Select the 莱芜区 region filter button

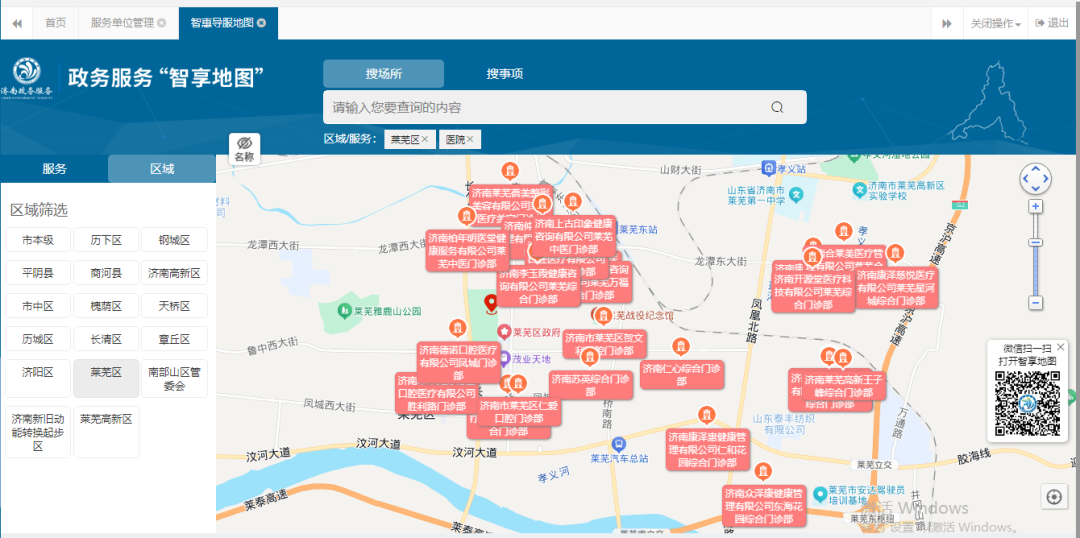pyautogui.click(x=106, y=378)
